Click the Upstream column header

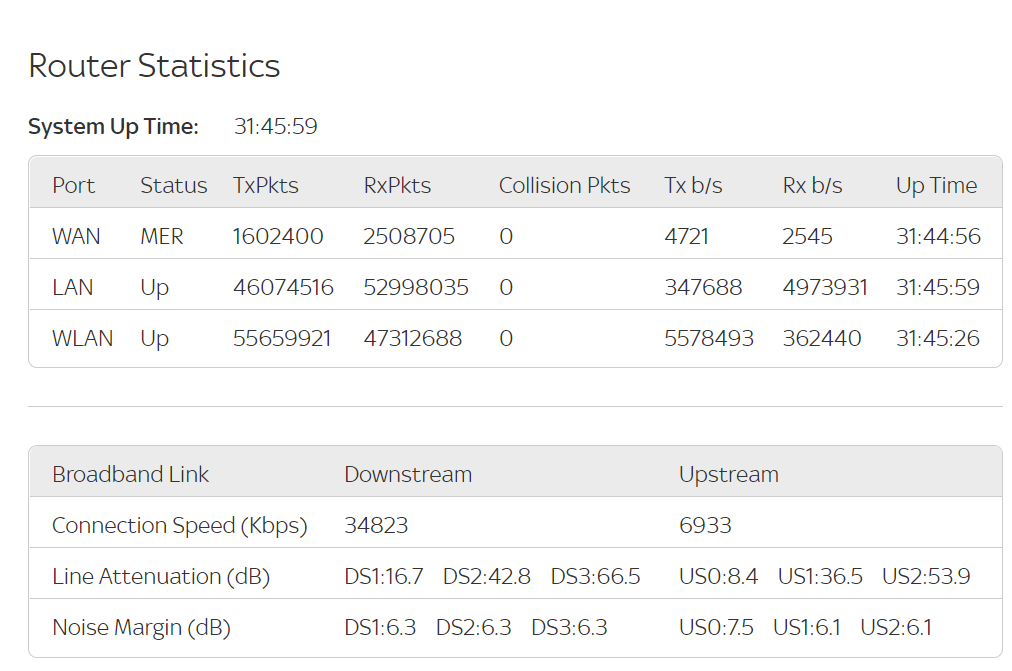tap(728, 475)
